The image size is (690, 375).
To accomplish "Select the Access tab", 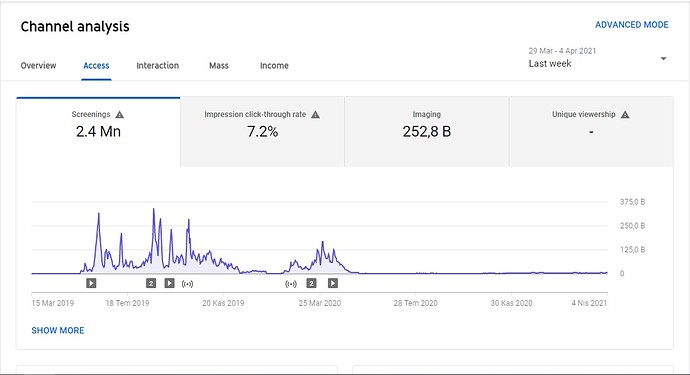I will 96,66.
